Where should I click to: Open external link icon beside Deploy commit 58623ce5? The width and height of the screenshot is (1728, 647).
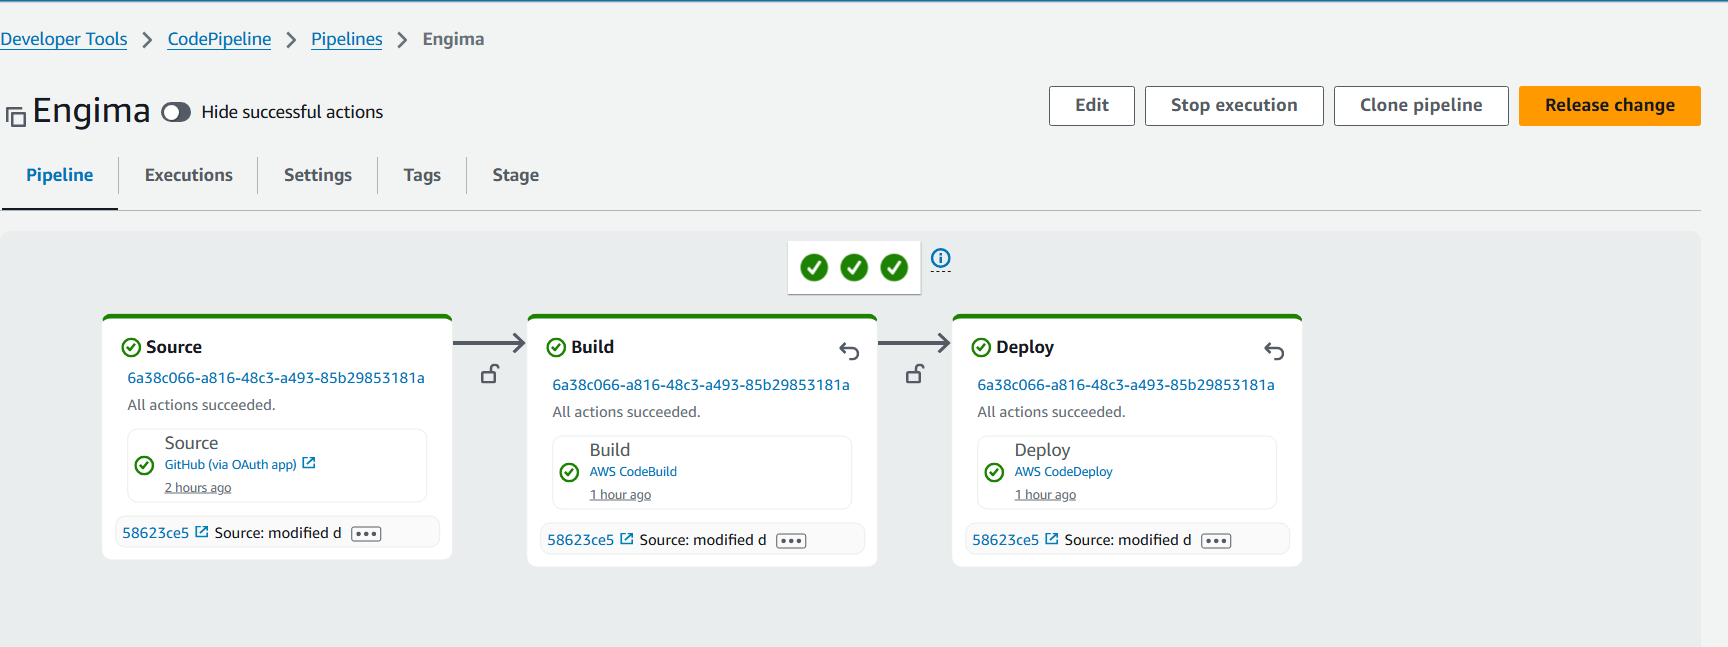pyautogui.click(x=1052, y=539)
